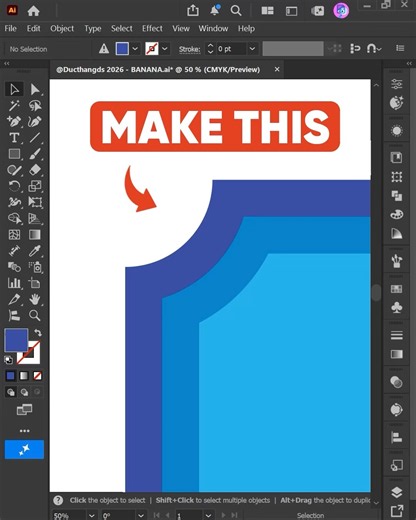The image size is (416, 520).
Task: Click the Share document icon
Action: [x=193, y=11]
